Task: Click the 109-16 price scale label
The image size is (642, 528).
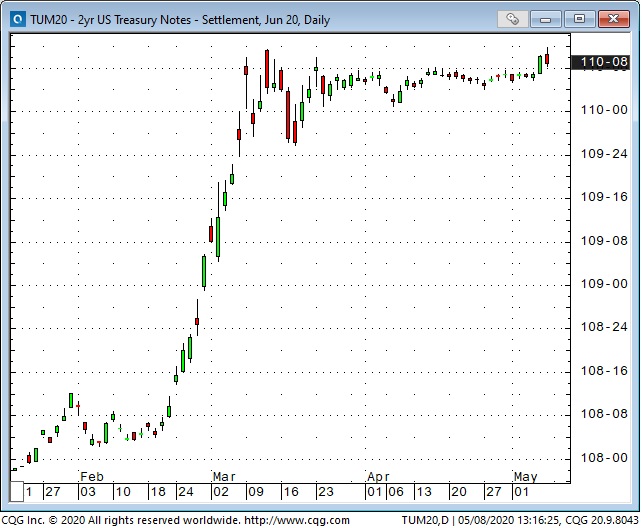Action: coord(604,197)
